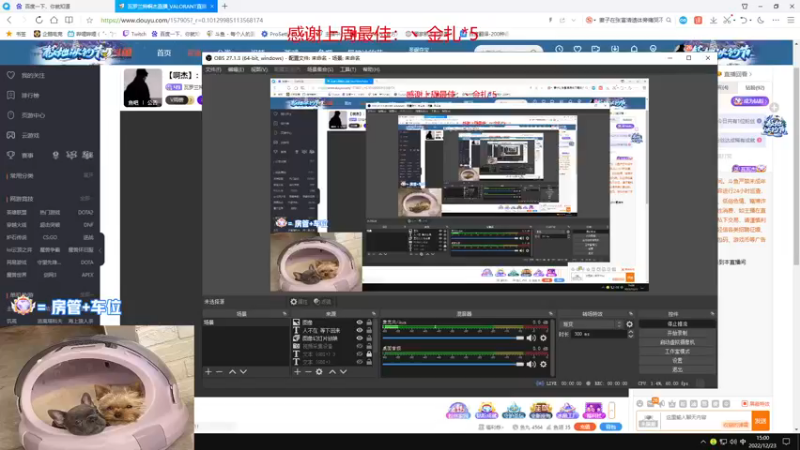Viewport: 800px width, 450px height.
Task: Reload the browser page
Action: pyautogui.click(x=39, y=20)
